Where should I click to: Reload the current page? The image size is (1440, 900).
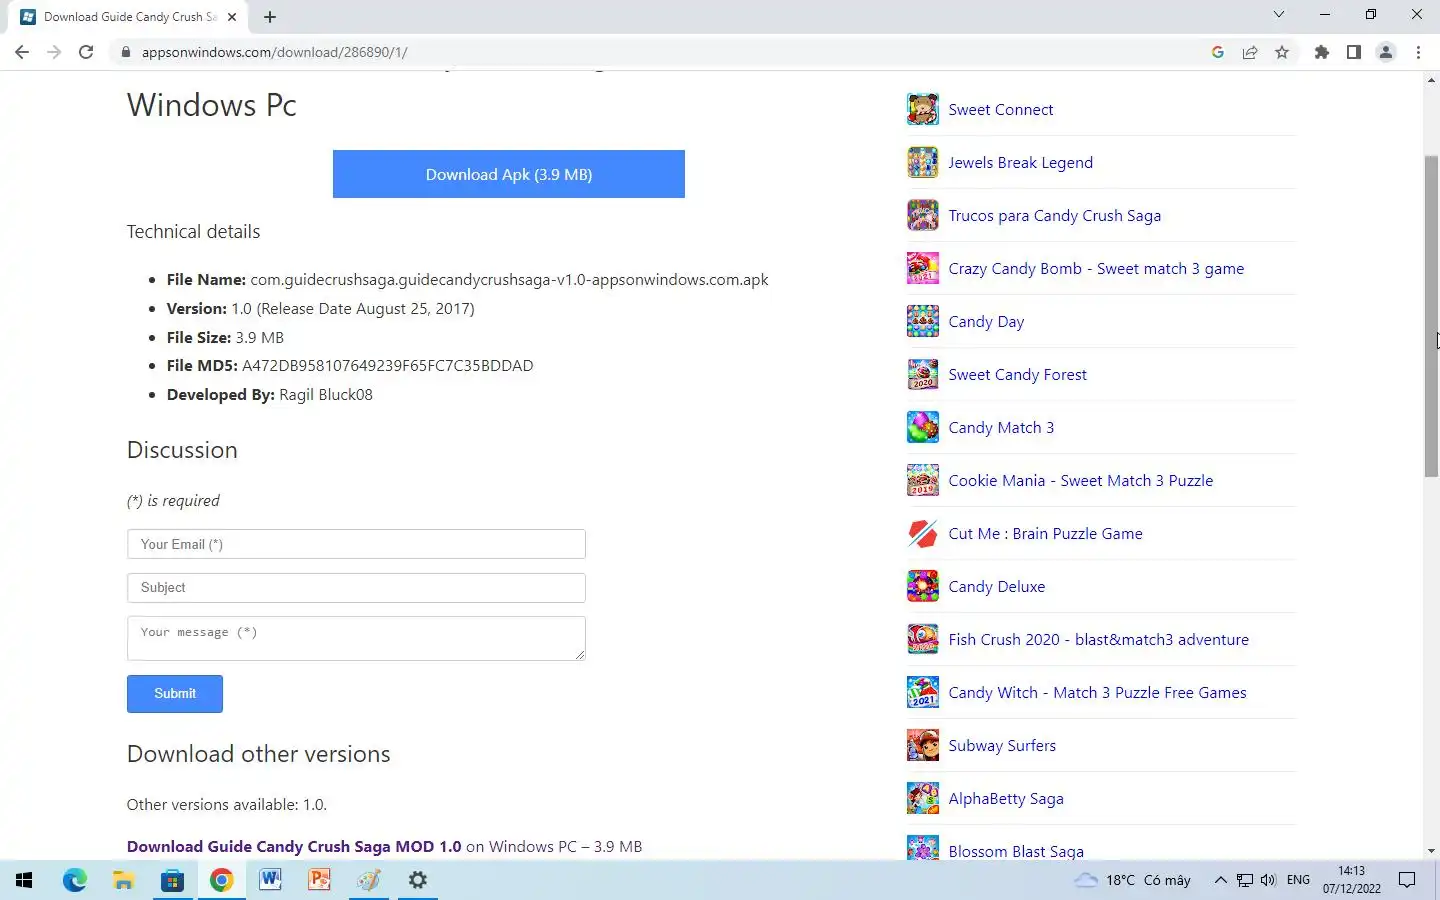86,52
